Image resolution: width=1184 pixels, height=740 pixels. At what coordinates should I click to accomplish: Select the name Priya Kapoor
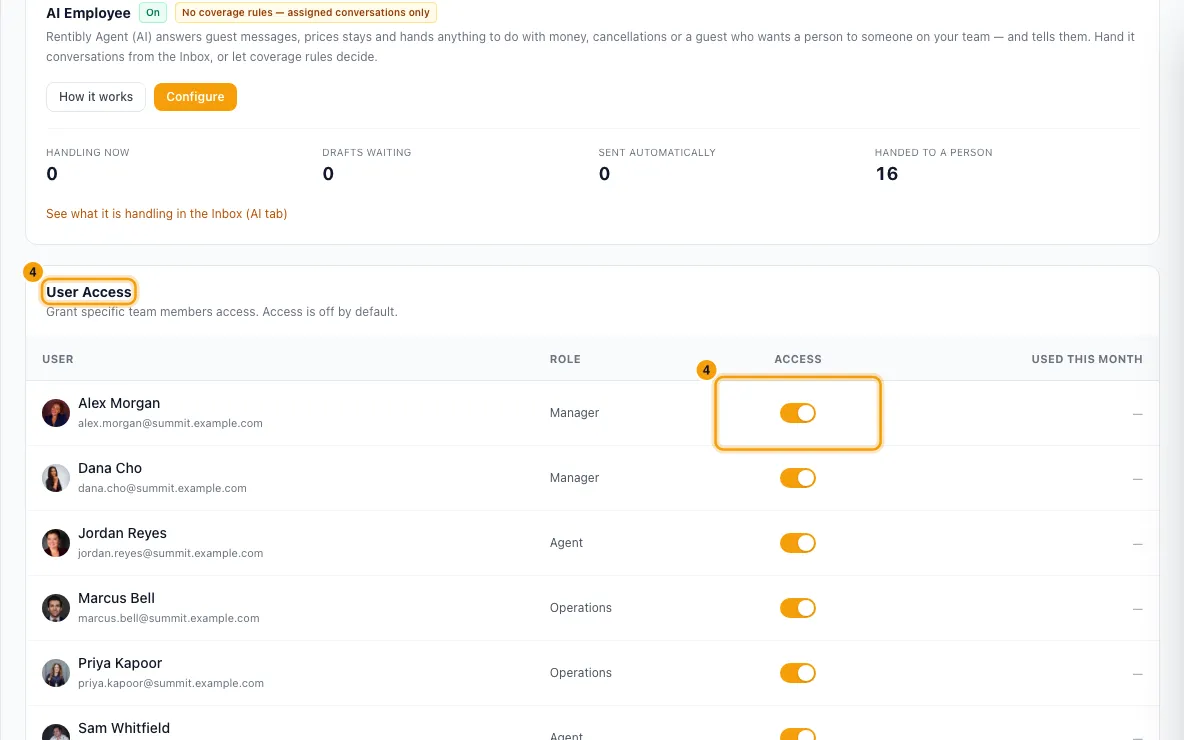click(120, 663)
